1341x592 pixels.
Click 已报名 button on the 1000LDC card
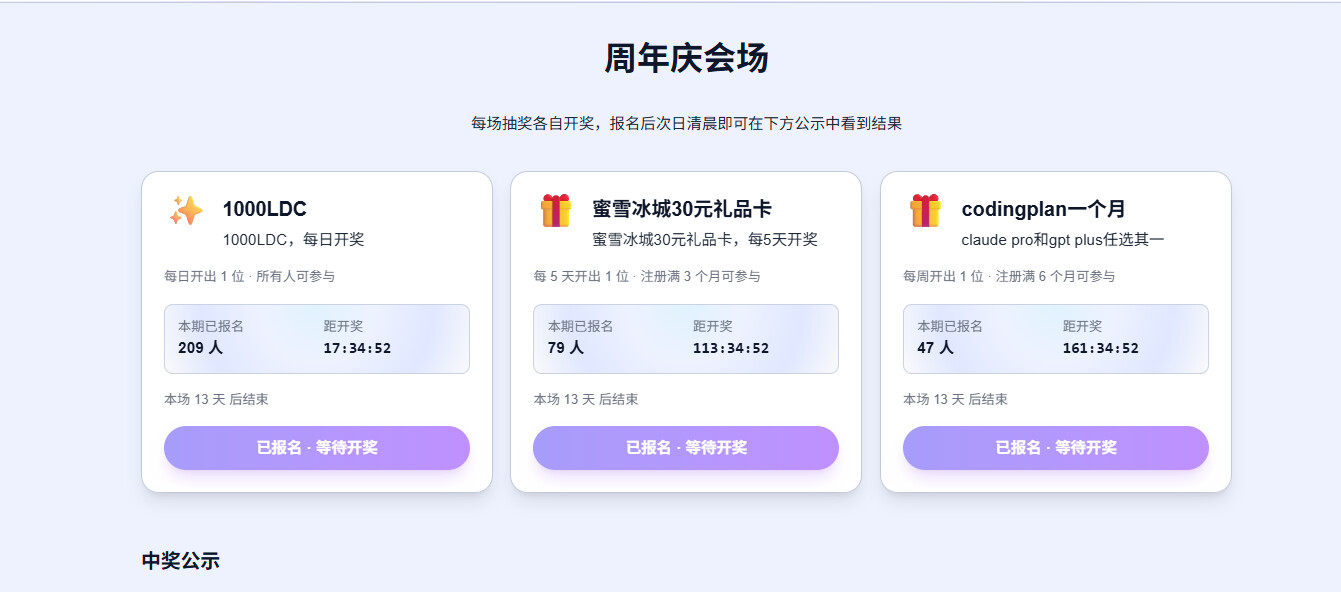(x=317, y=448)
